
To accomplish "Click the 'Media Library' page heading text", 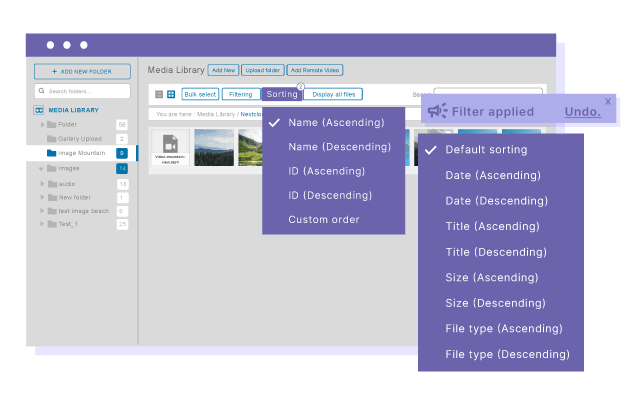I will click(176, 70).
